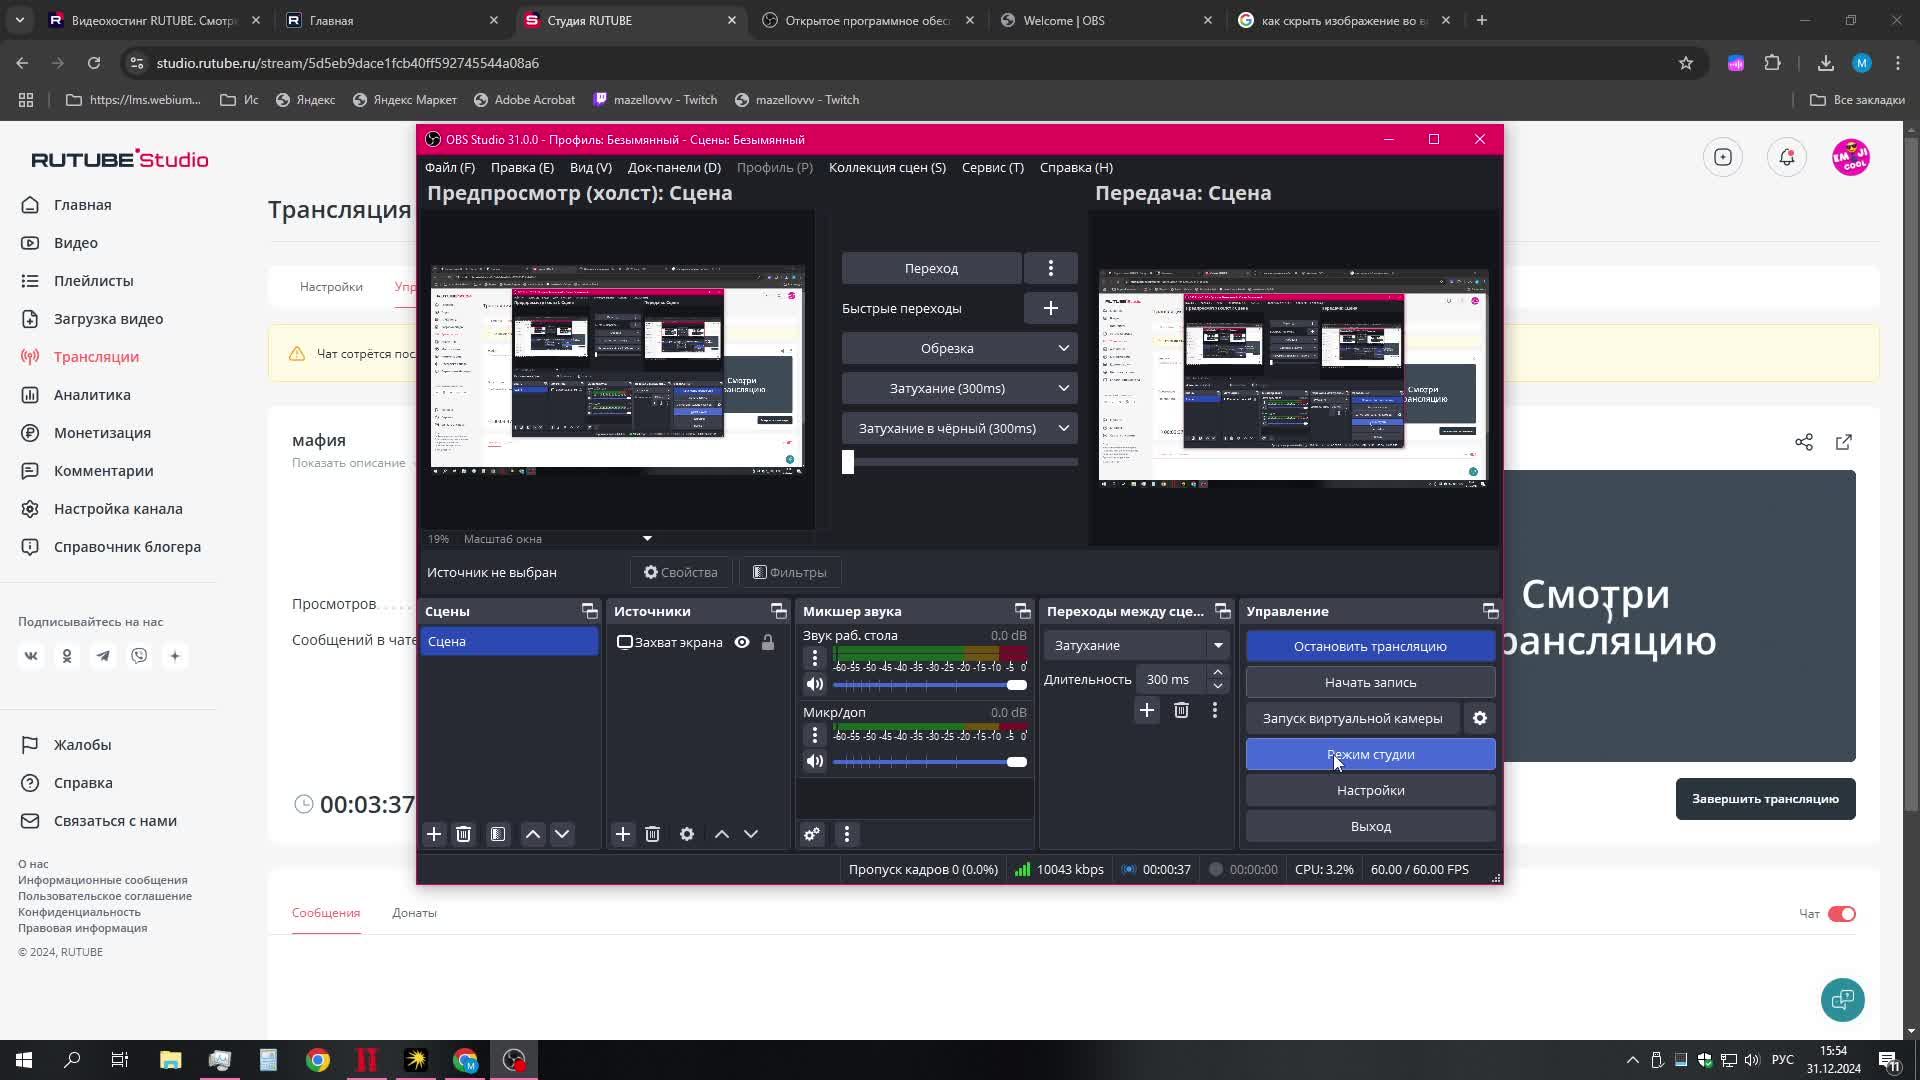Click the Переход transition button
Screen dimensions: 1920x1080
tap(931, 268)
